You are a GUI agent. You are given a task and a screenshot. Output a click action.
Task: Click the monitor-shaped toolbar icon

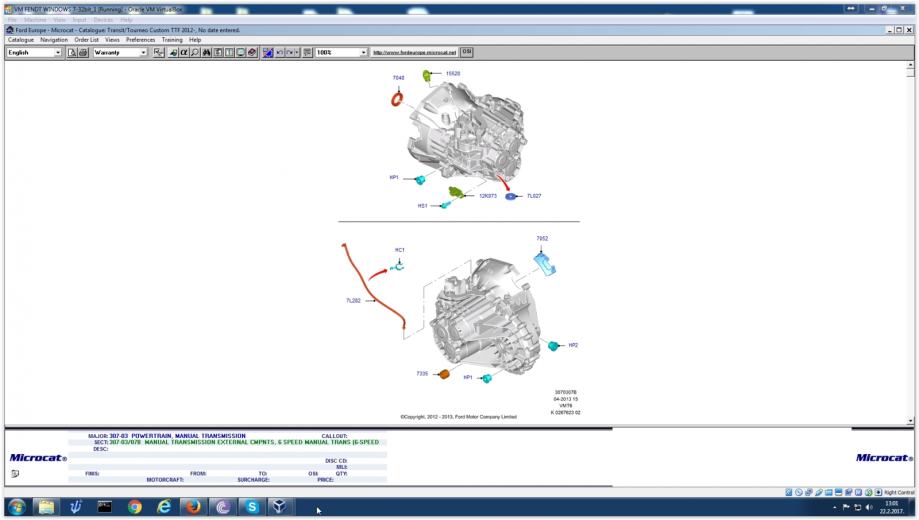[241, 52]
